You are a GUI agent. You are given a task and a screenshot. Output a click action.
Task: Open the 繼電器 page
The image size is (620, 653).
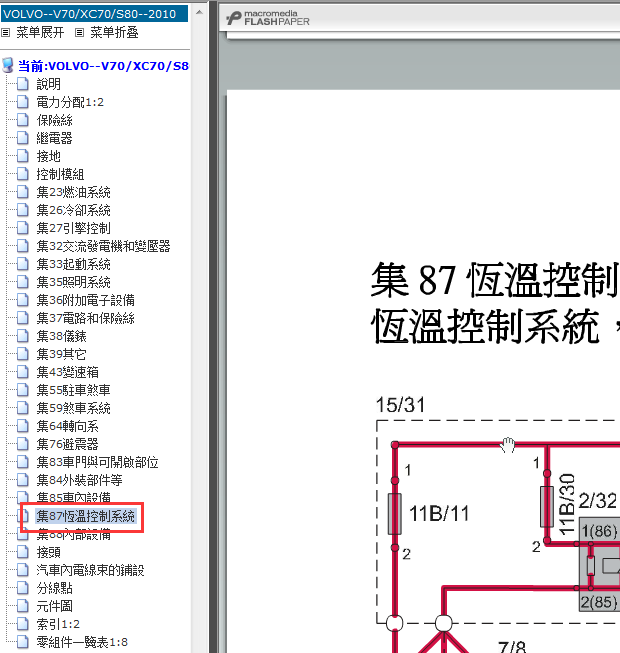tap(55, 138)
